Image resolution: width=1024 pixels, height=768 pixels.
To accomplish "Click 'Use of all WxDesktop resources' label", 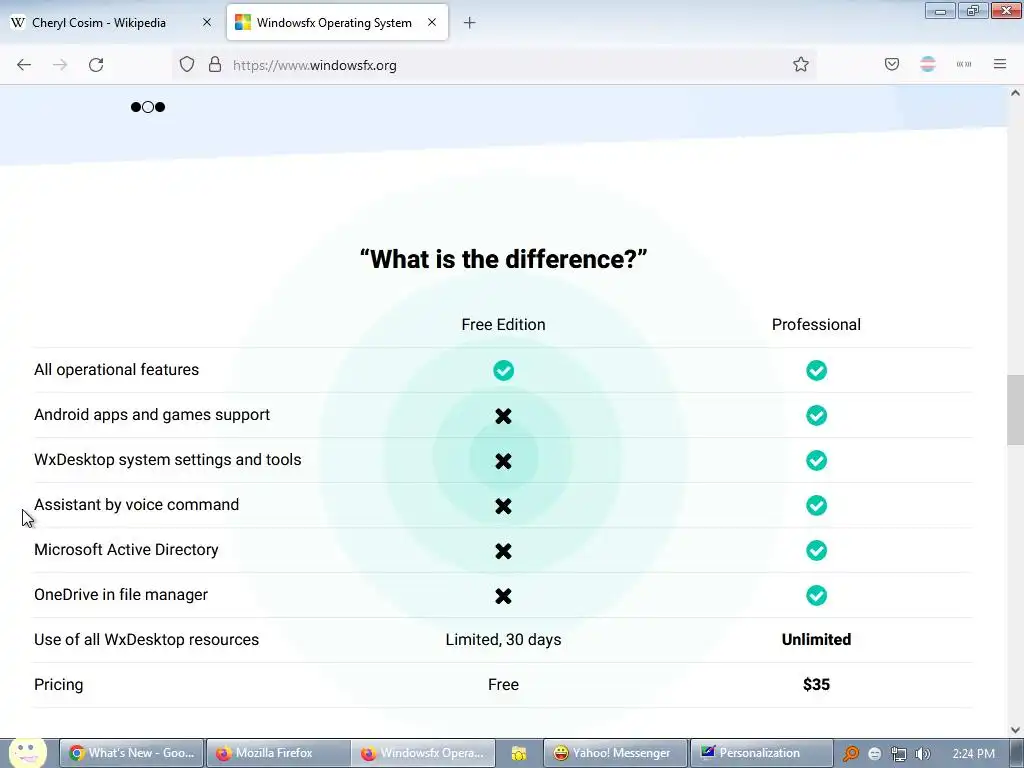I will tap(146, 640).
